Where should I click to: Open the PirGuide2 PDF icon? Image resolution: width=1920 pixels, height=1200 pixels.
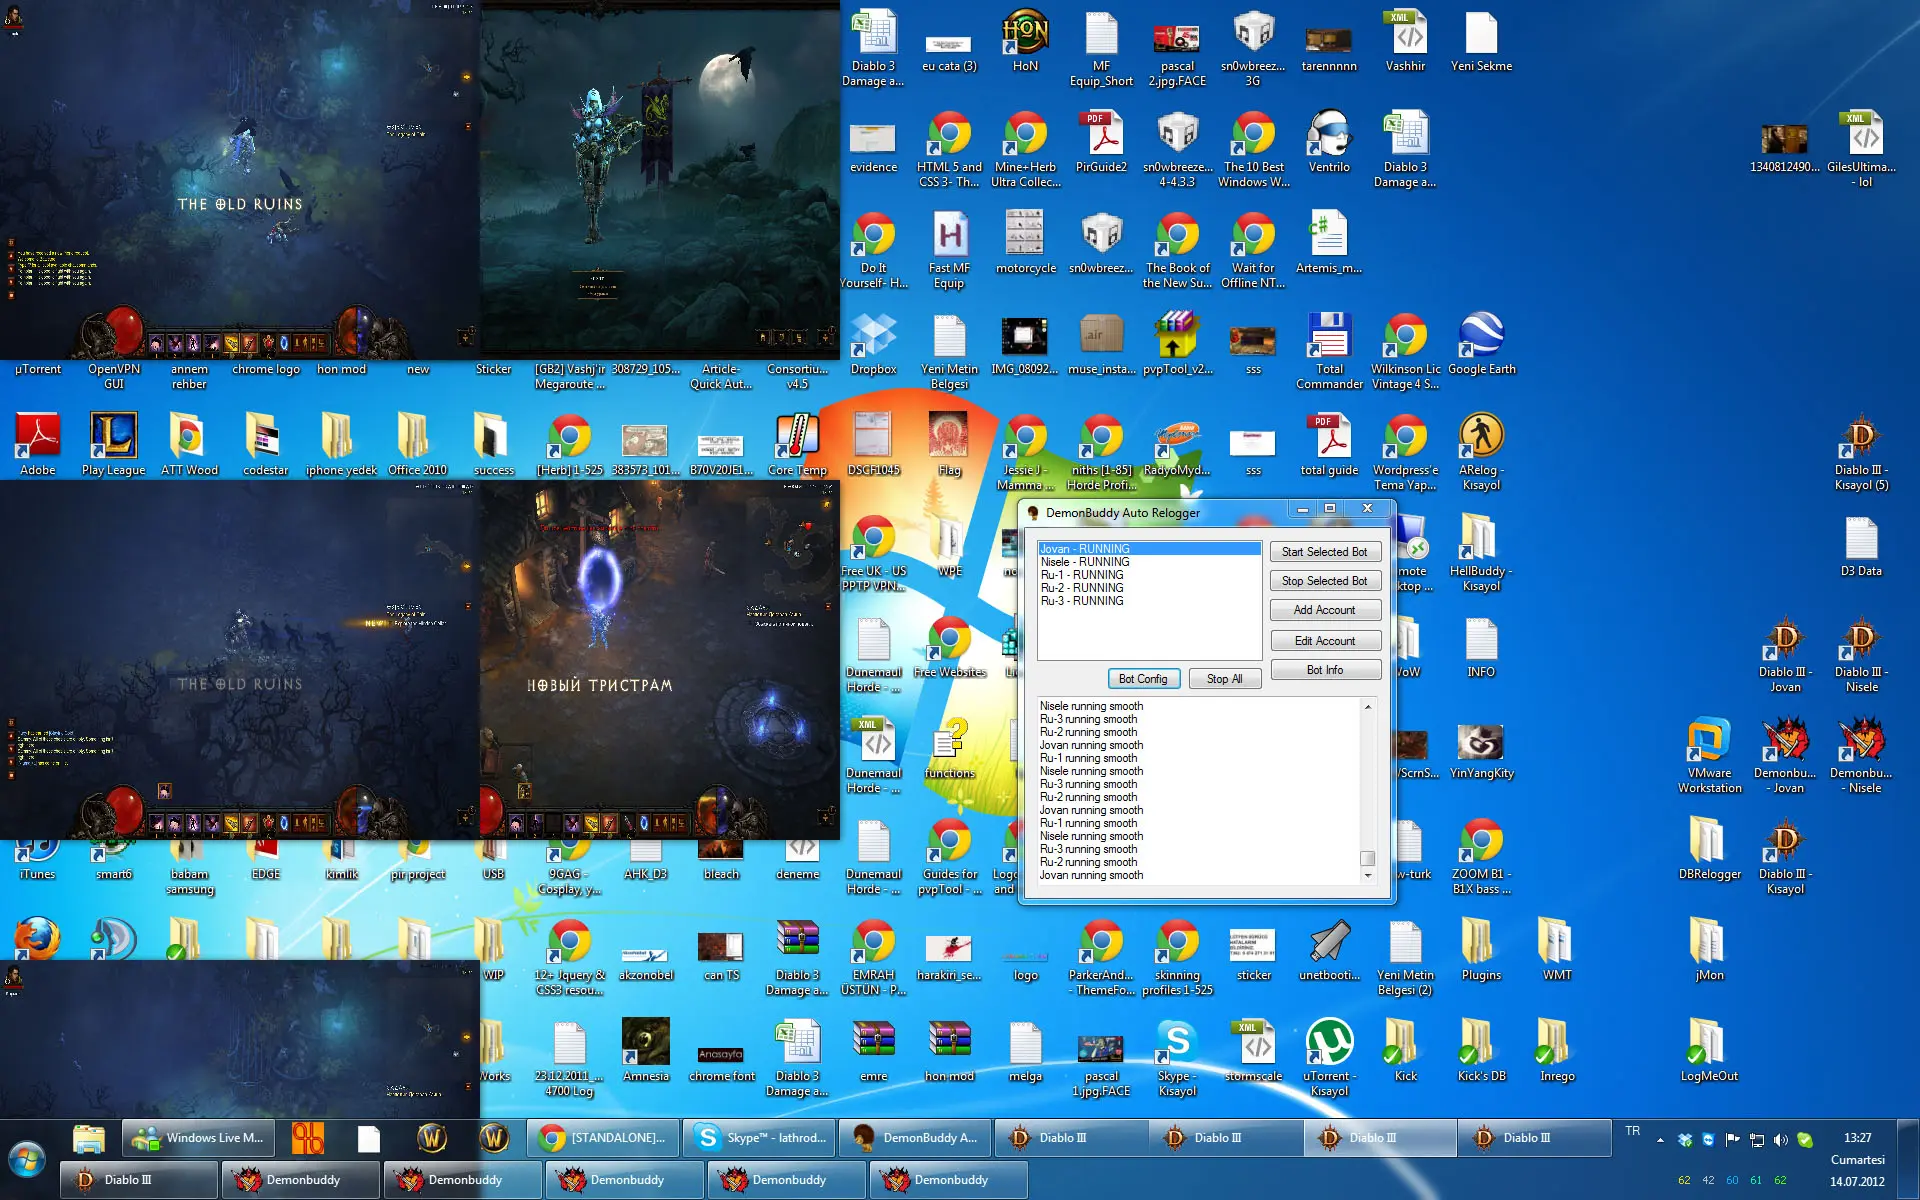click(x=1101, y=141)
